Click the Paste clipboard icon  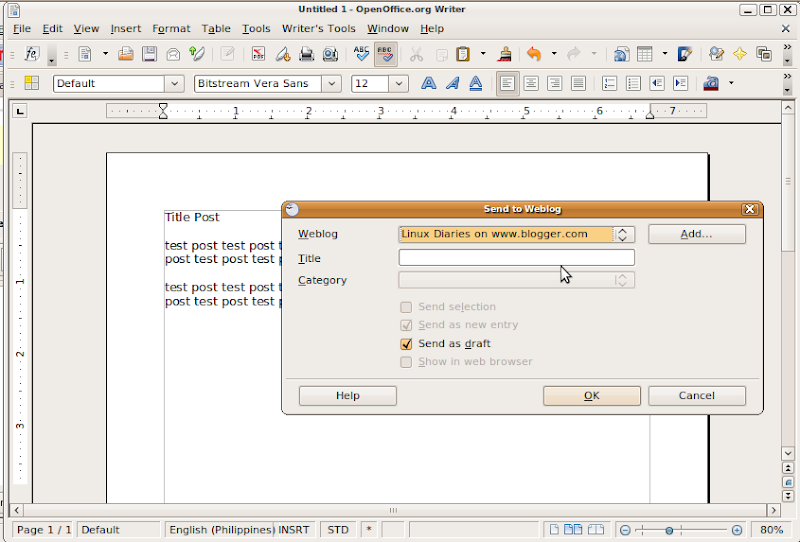coord(463,54)
